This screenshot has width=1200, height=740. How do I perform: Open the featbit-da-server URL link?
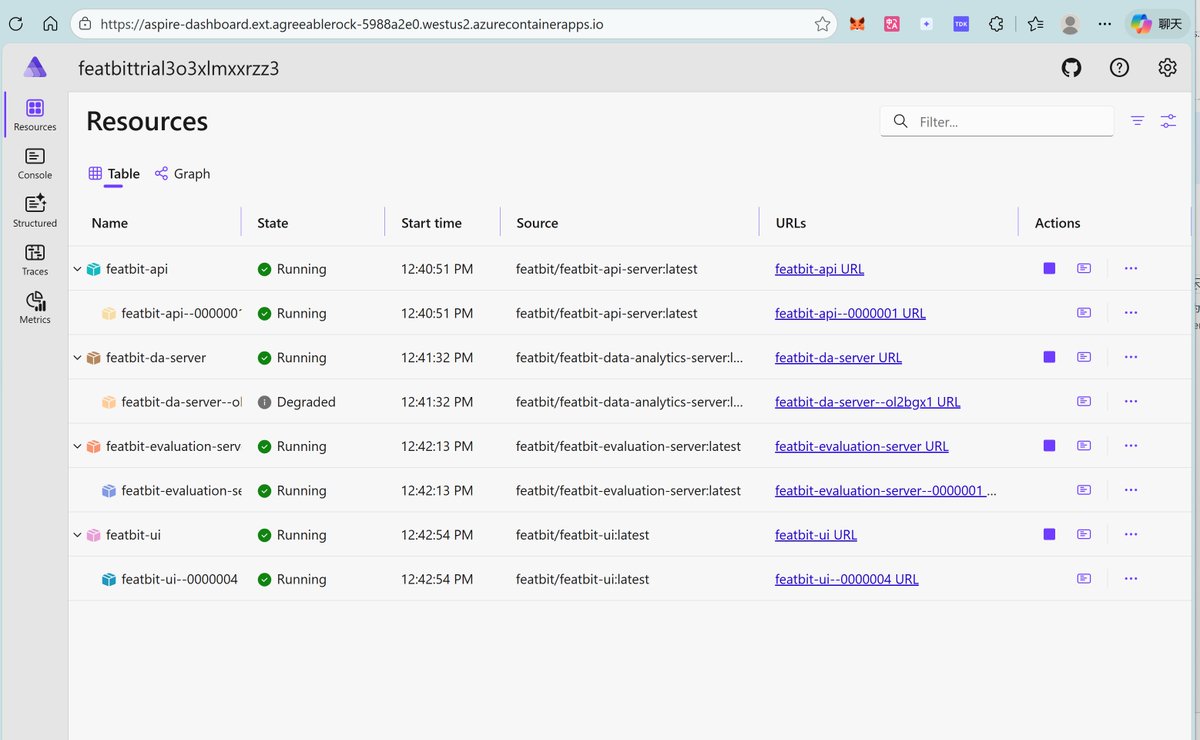838,357
